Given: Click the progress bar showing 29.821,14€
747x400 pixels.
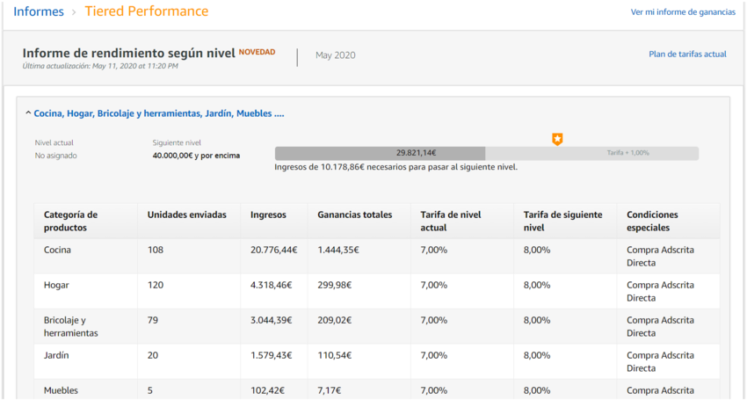Looking at the screenshot, I should (380, 153).
